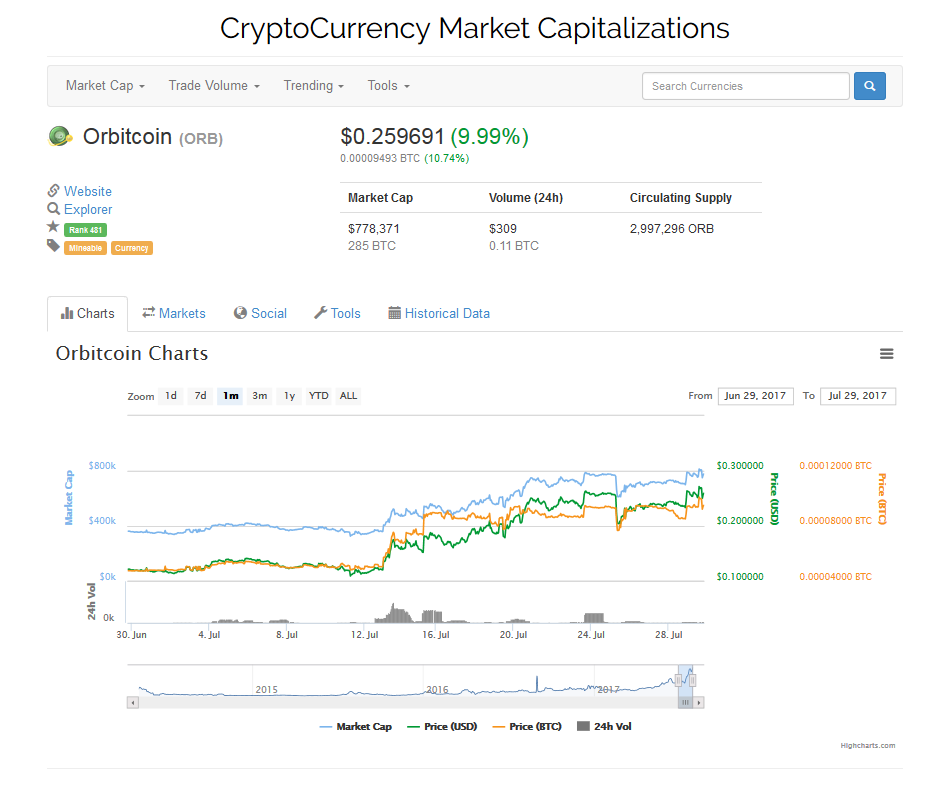Click the From date field

(756, 396)
